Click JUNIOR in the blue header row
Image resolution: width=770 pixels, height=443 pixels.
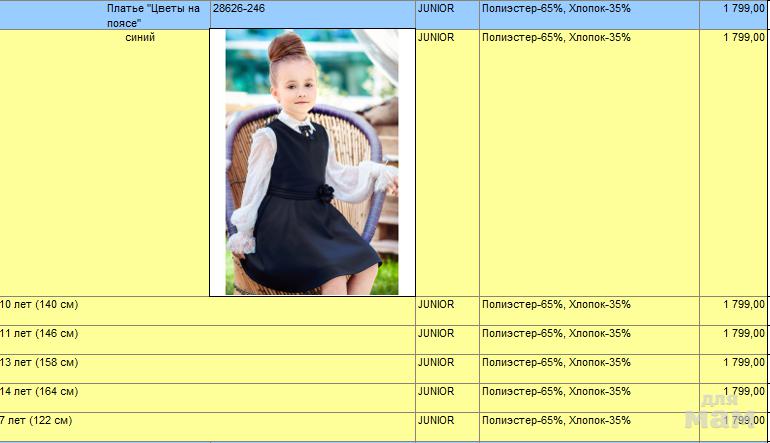436,8
